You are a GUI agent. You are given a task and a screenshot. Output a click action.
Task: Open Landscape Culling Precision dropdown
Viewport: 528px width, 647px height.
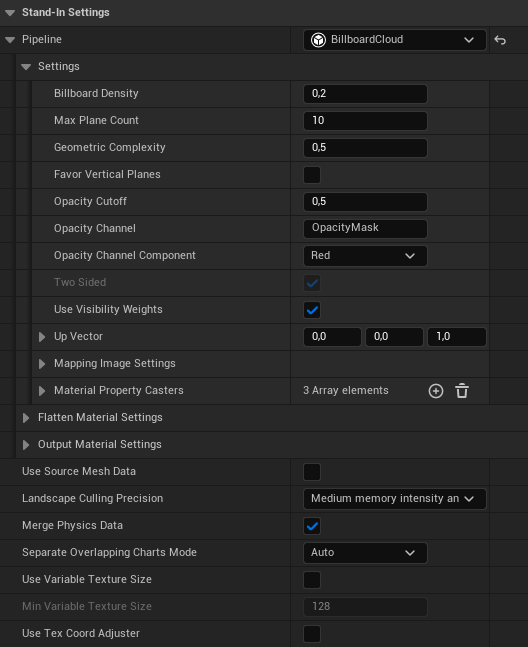click(395, 499)
